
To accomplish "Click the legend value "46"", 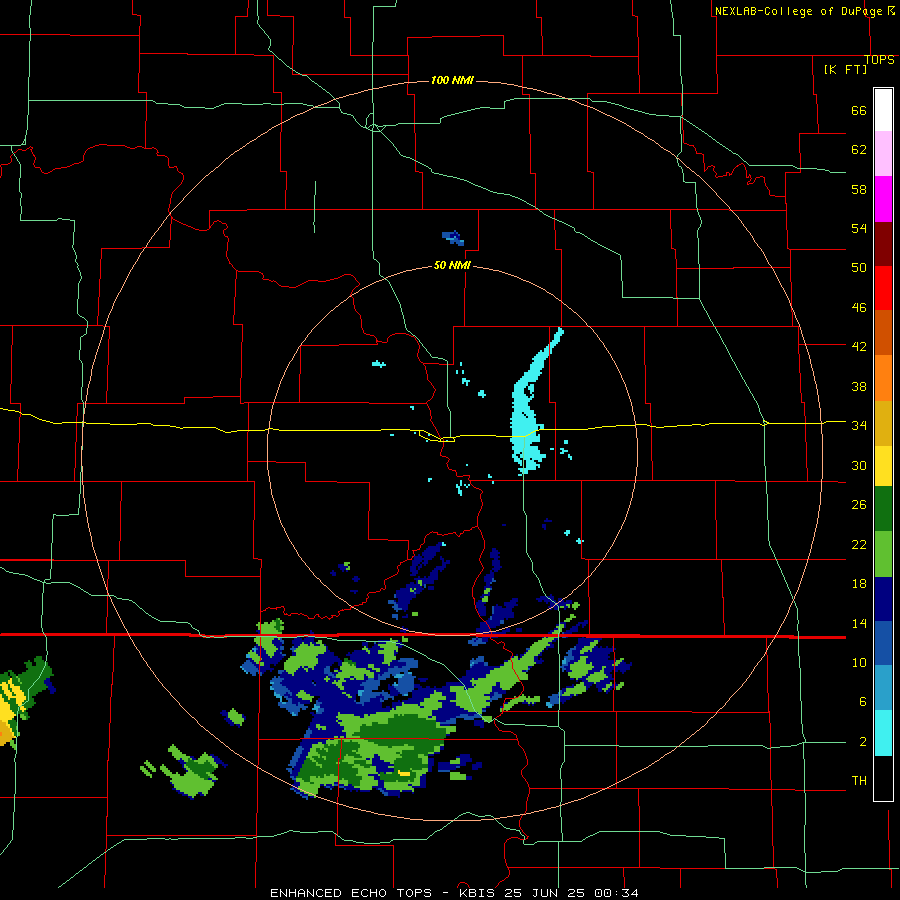I will tap(859, 308).
